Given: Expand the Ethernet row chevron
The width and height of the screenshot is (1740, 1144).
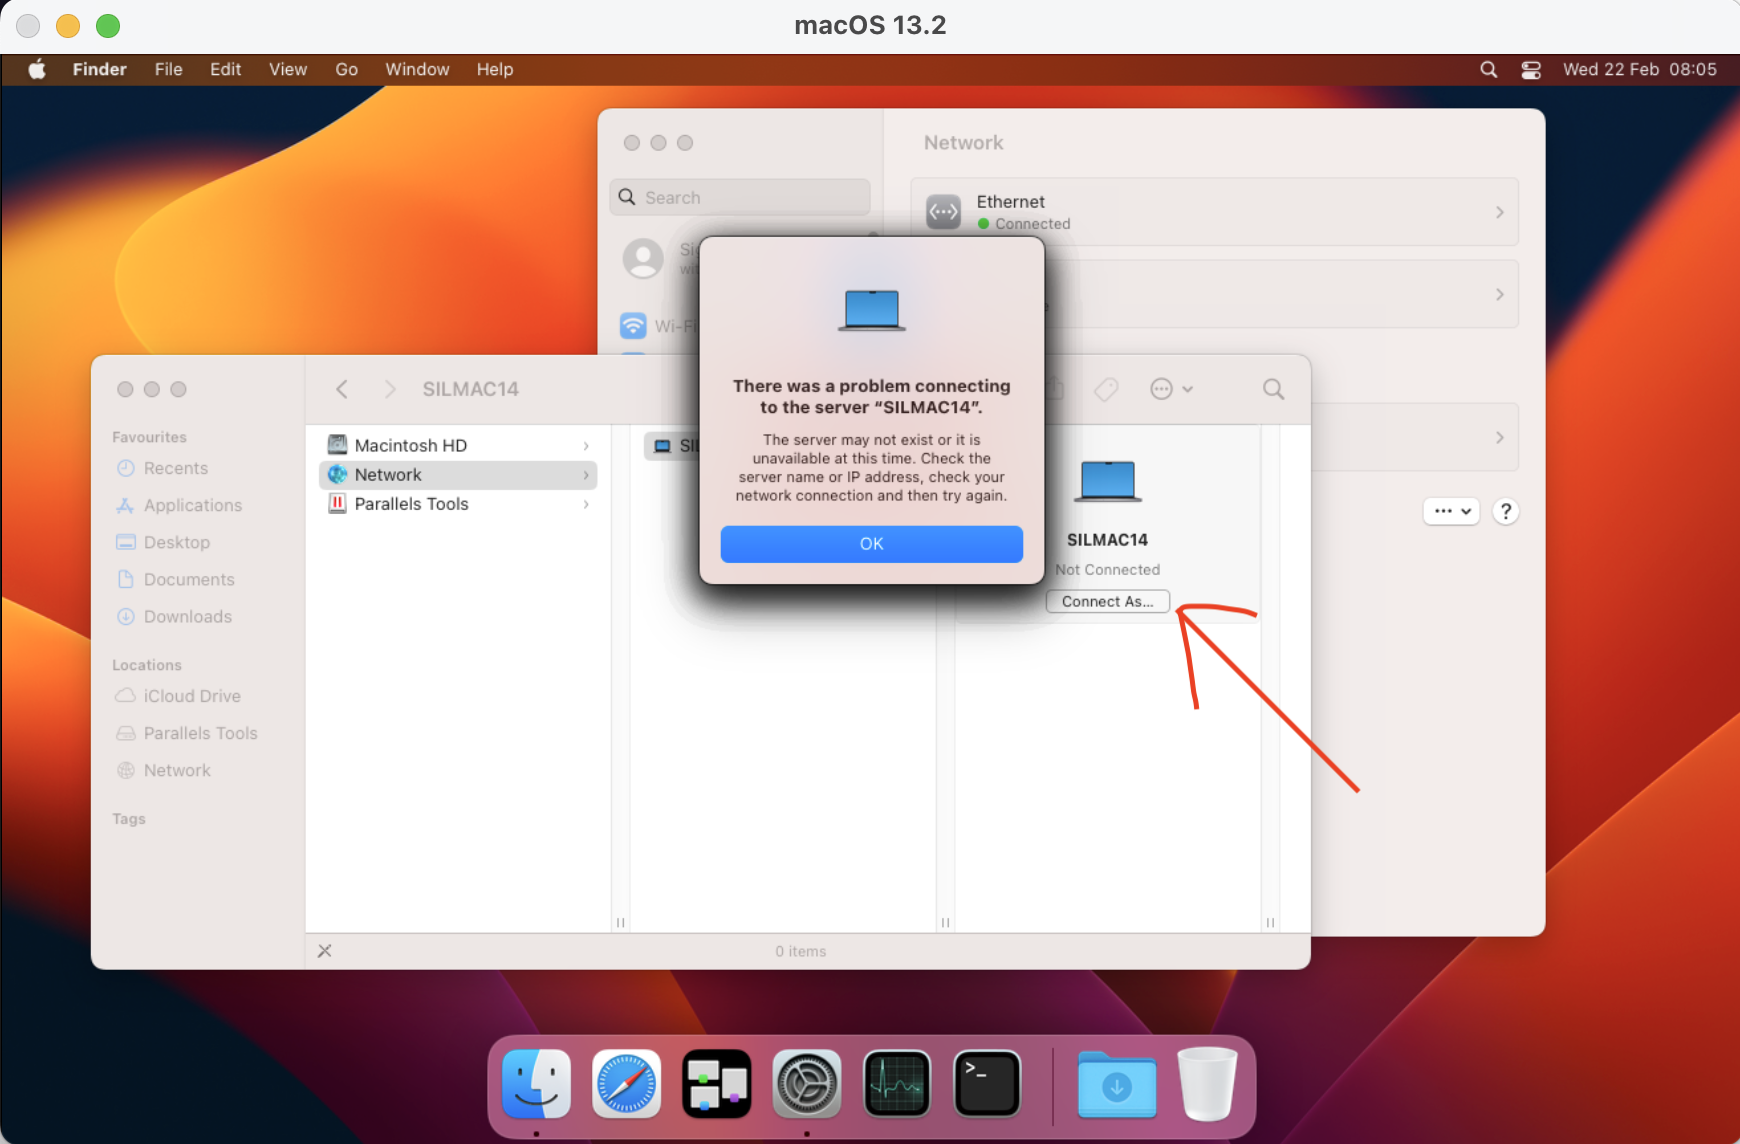Looking at the screenshot, I should pos(1499,212).
